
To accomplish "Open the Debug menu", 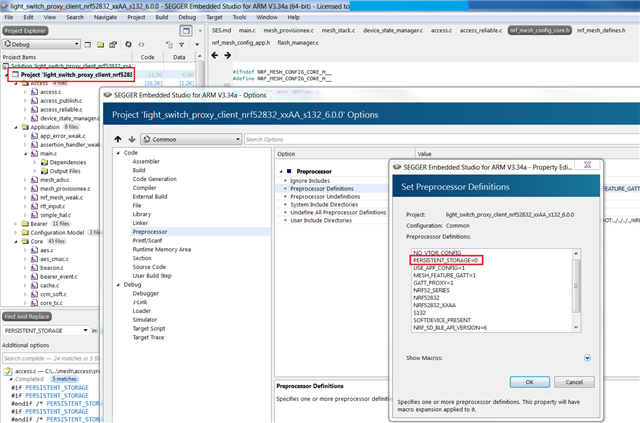I will coord(187,17).
